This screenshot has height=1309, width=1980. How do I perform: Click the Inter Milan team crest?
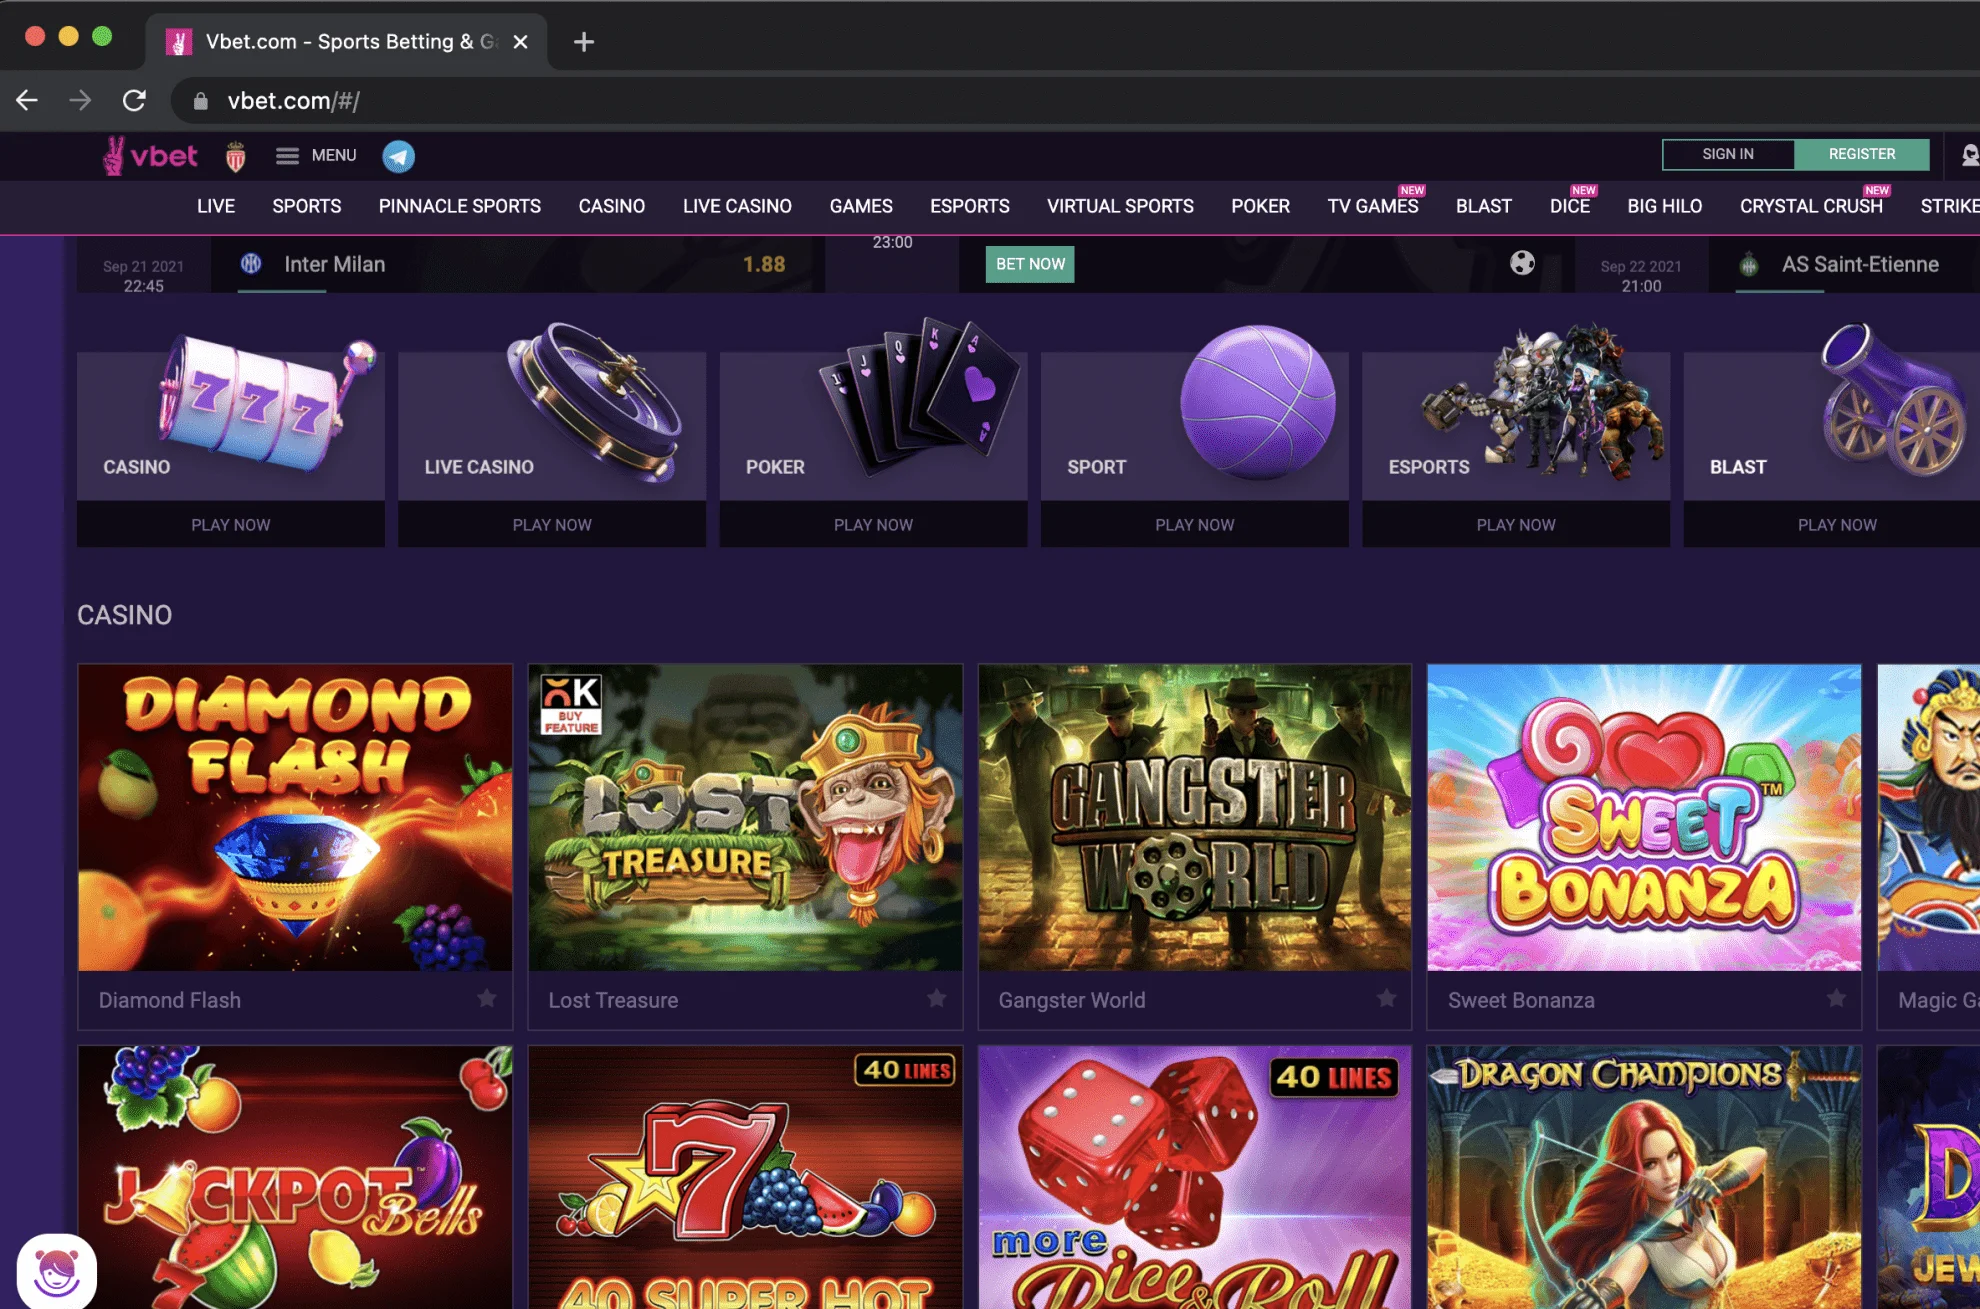[x=251, y=263]
